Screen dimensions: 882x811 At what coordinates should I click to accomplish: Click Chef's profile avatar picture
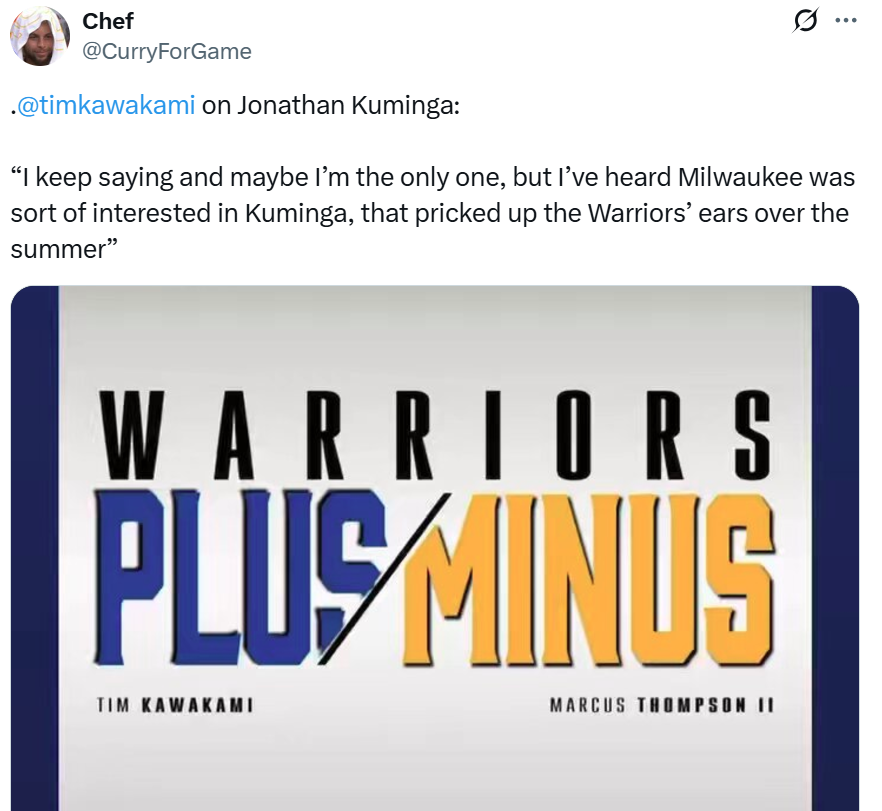39,37
